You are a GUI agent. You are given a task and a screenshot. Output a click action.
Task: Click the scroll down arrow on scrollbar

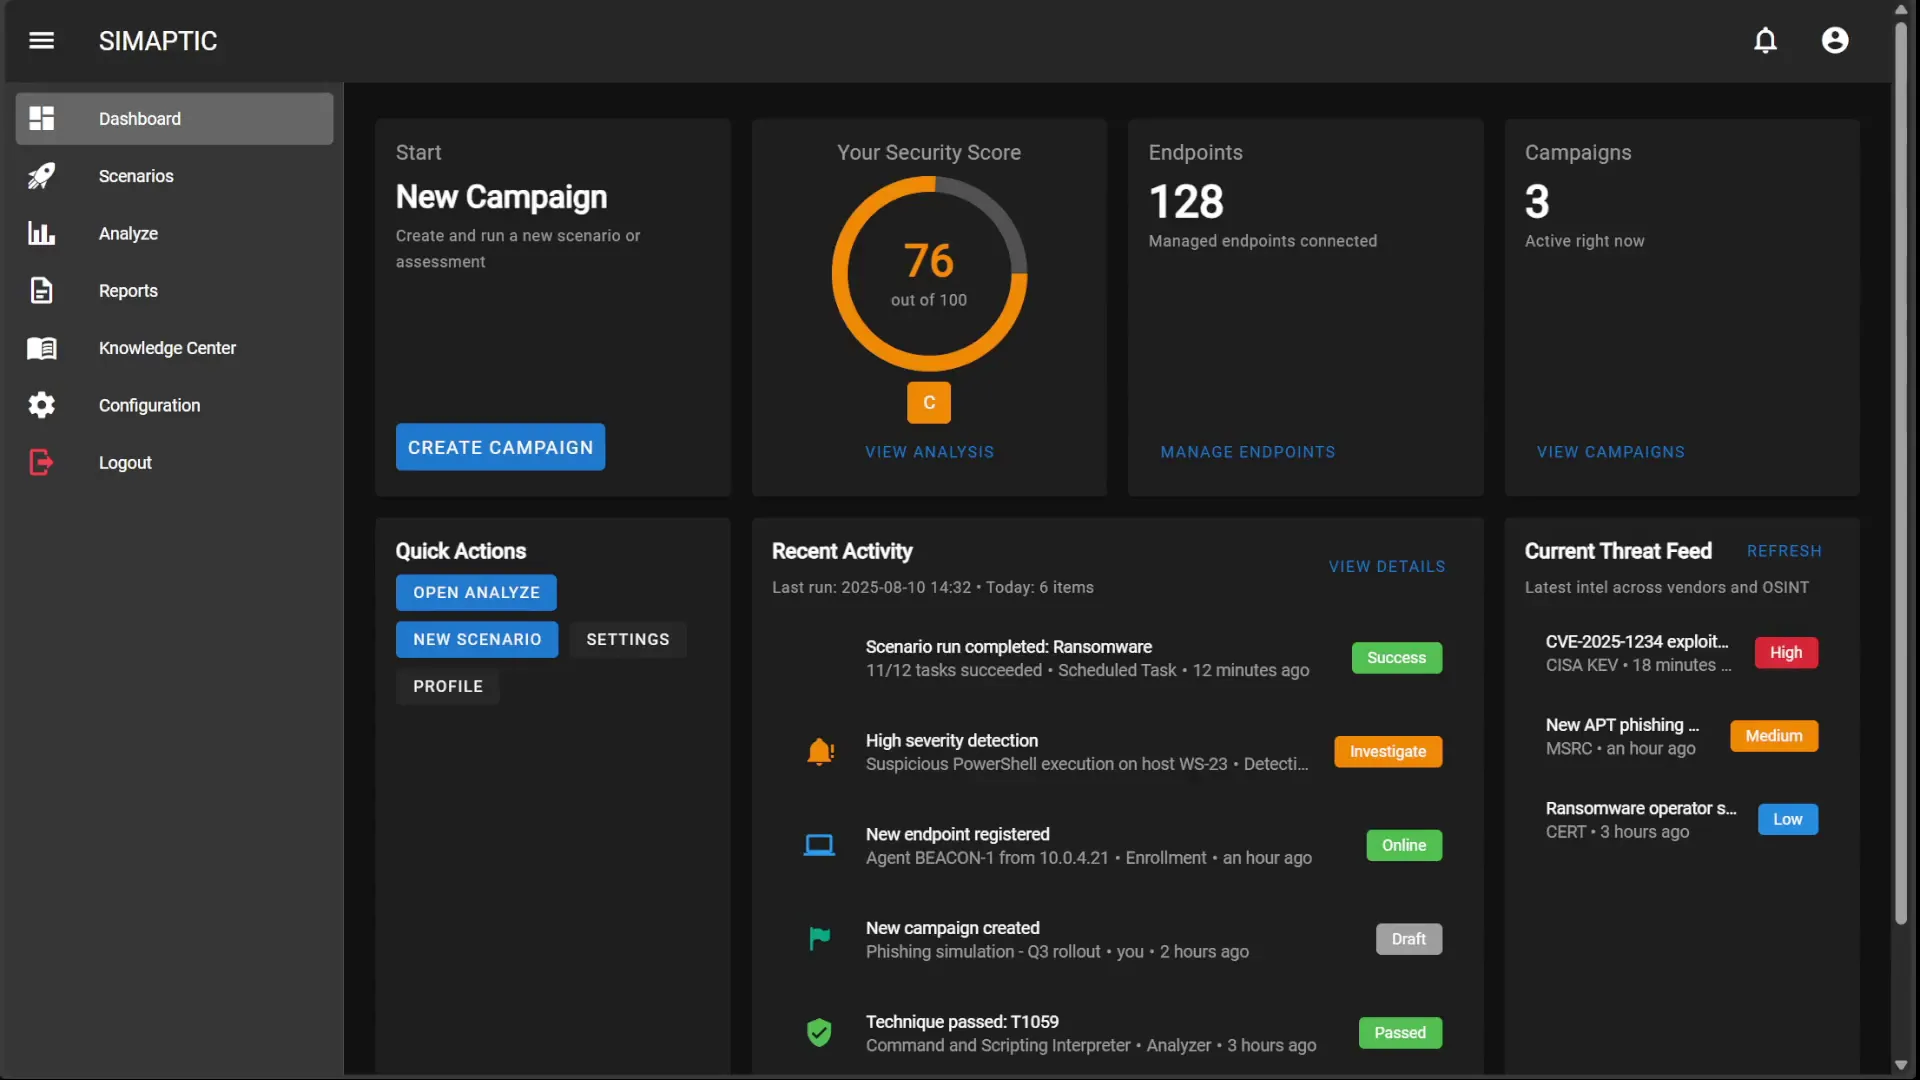(1900, 1066)
